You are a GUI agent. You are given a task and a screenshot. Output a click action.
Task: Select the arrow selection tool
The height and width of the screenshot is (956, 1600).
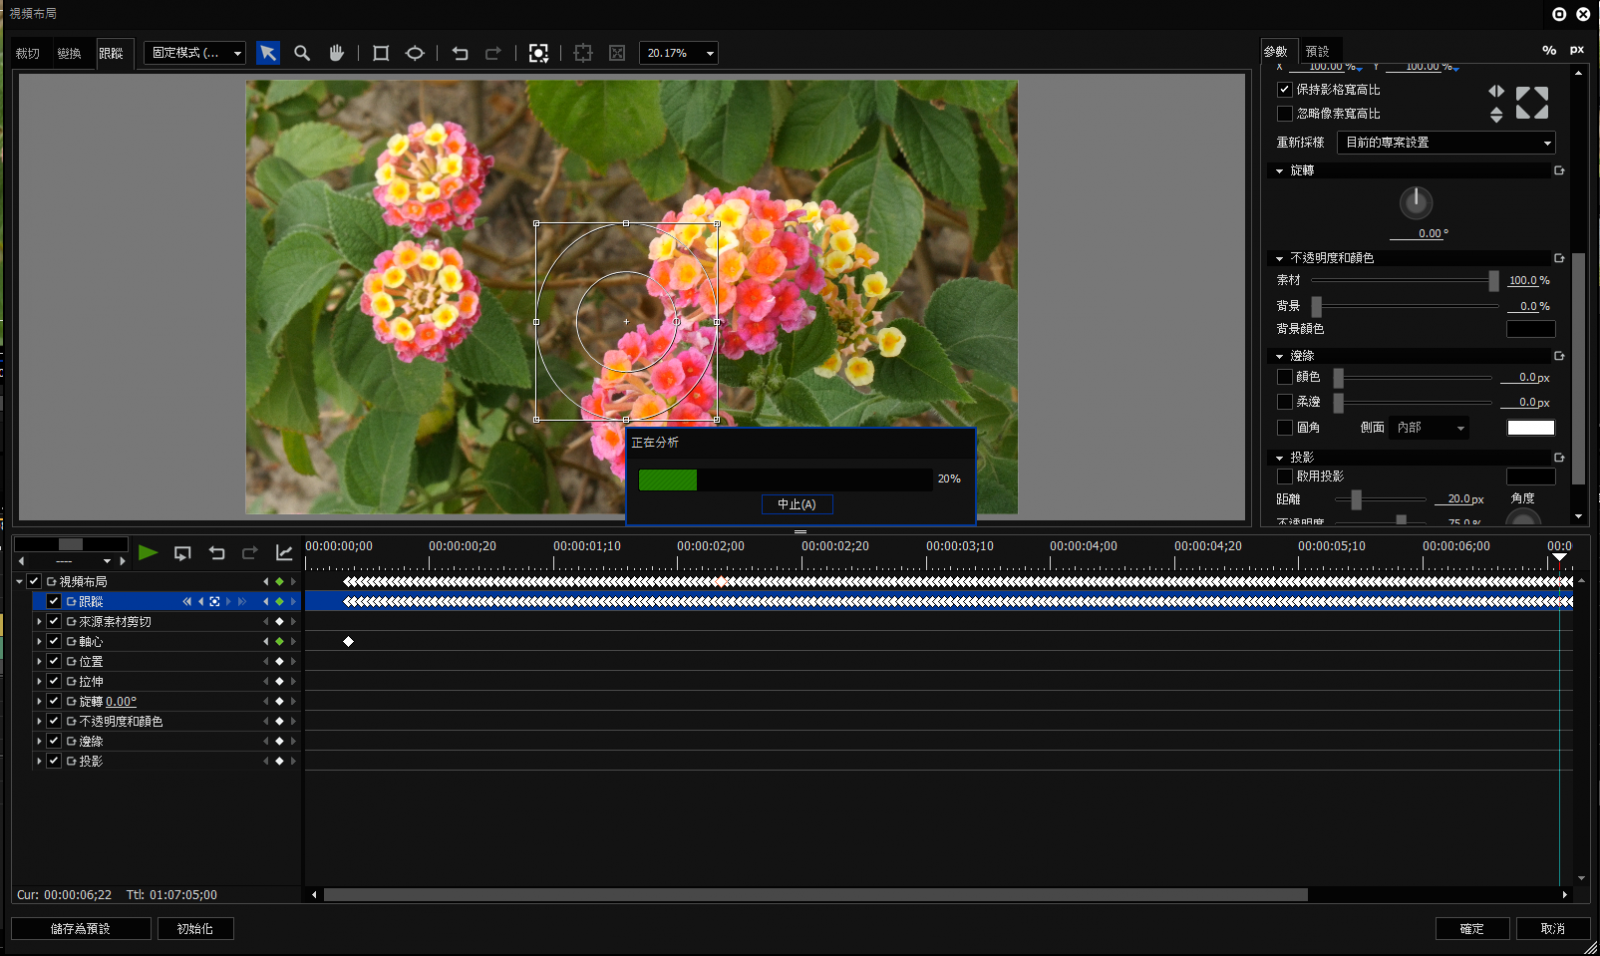268,53
